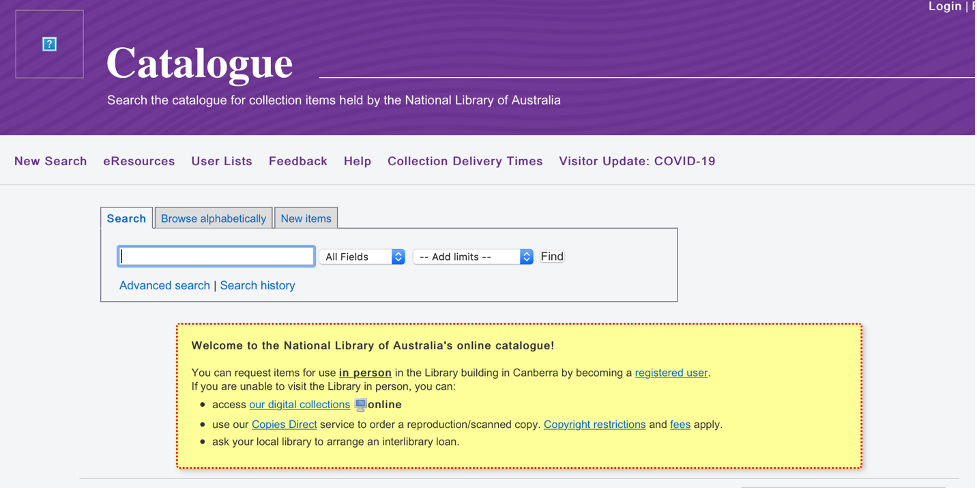Image resolution: width=977 pixels, height=489 pixels.
Task: Focus the catalogue search text field
Action: 216,256
